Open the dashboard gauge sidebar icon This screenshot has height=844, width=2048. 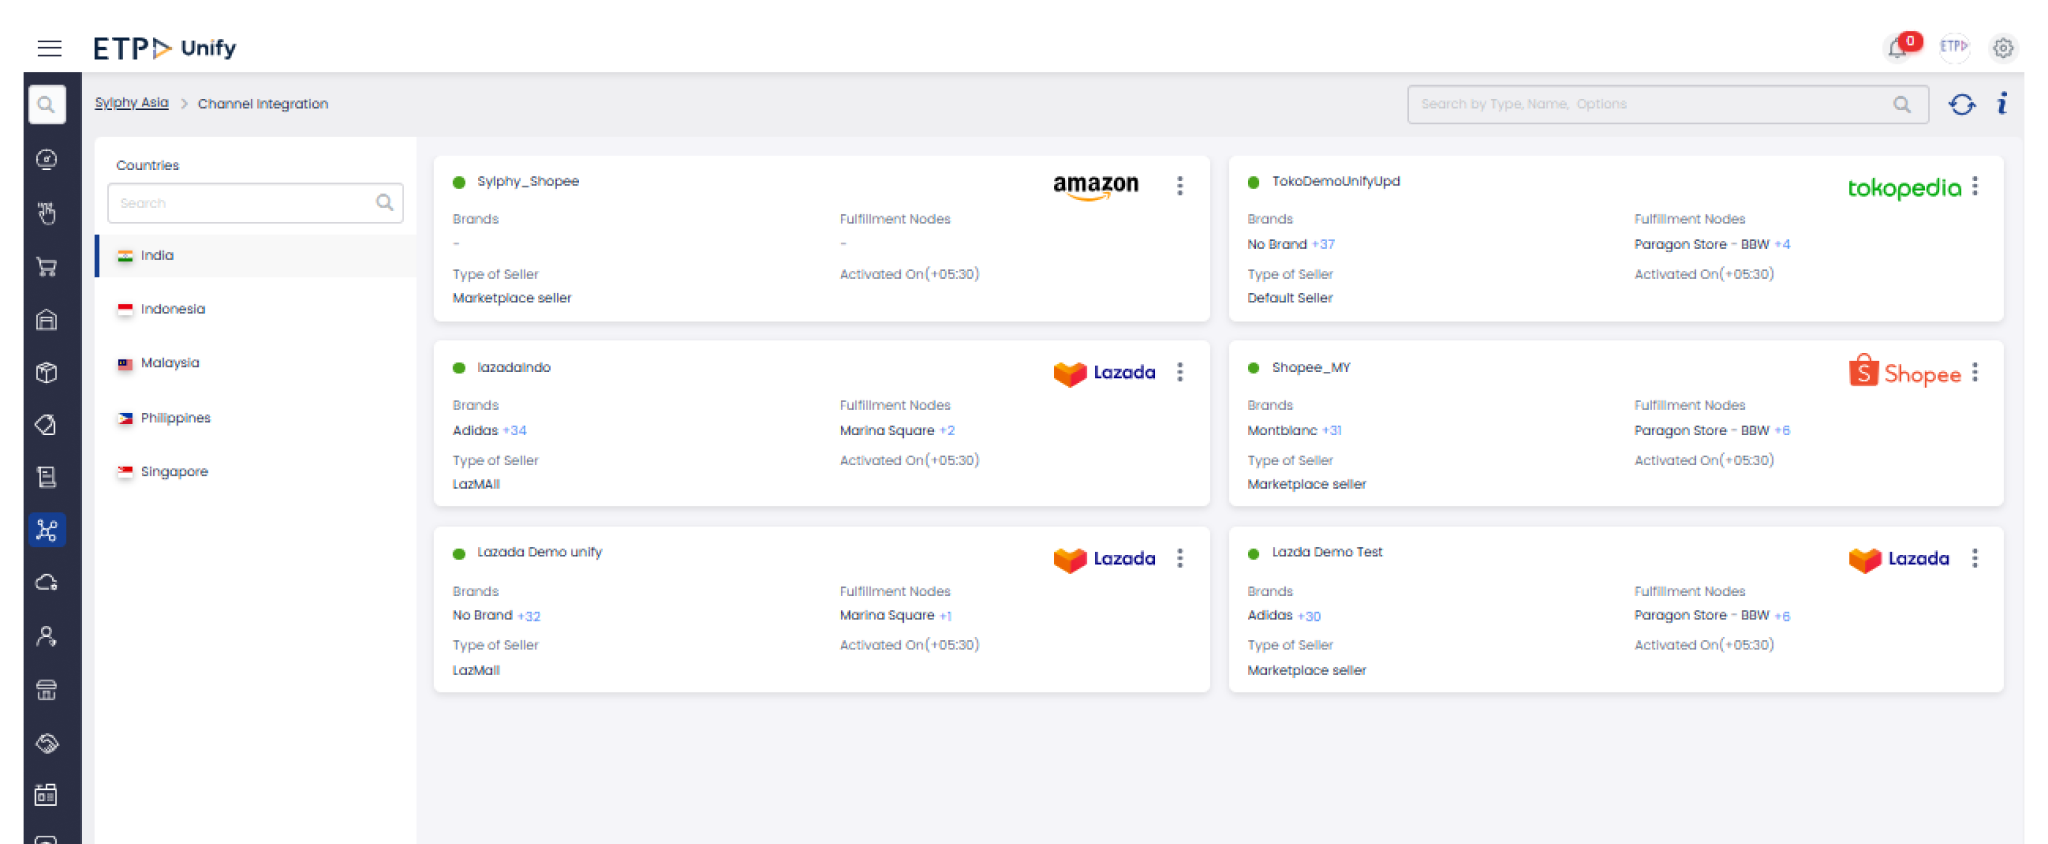(46, 159)
